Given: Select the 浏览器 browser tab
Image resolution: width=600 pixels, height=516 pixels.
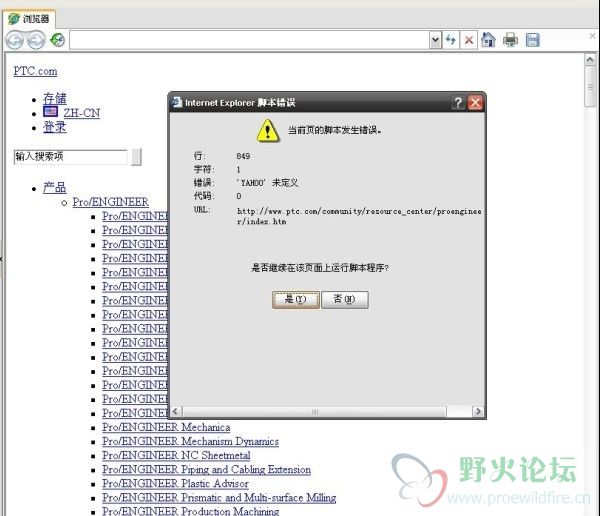Looking at the screenshot, I should point(29,18).
